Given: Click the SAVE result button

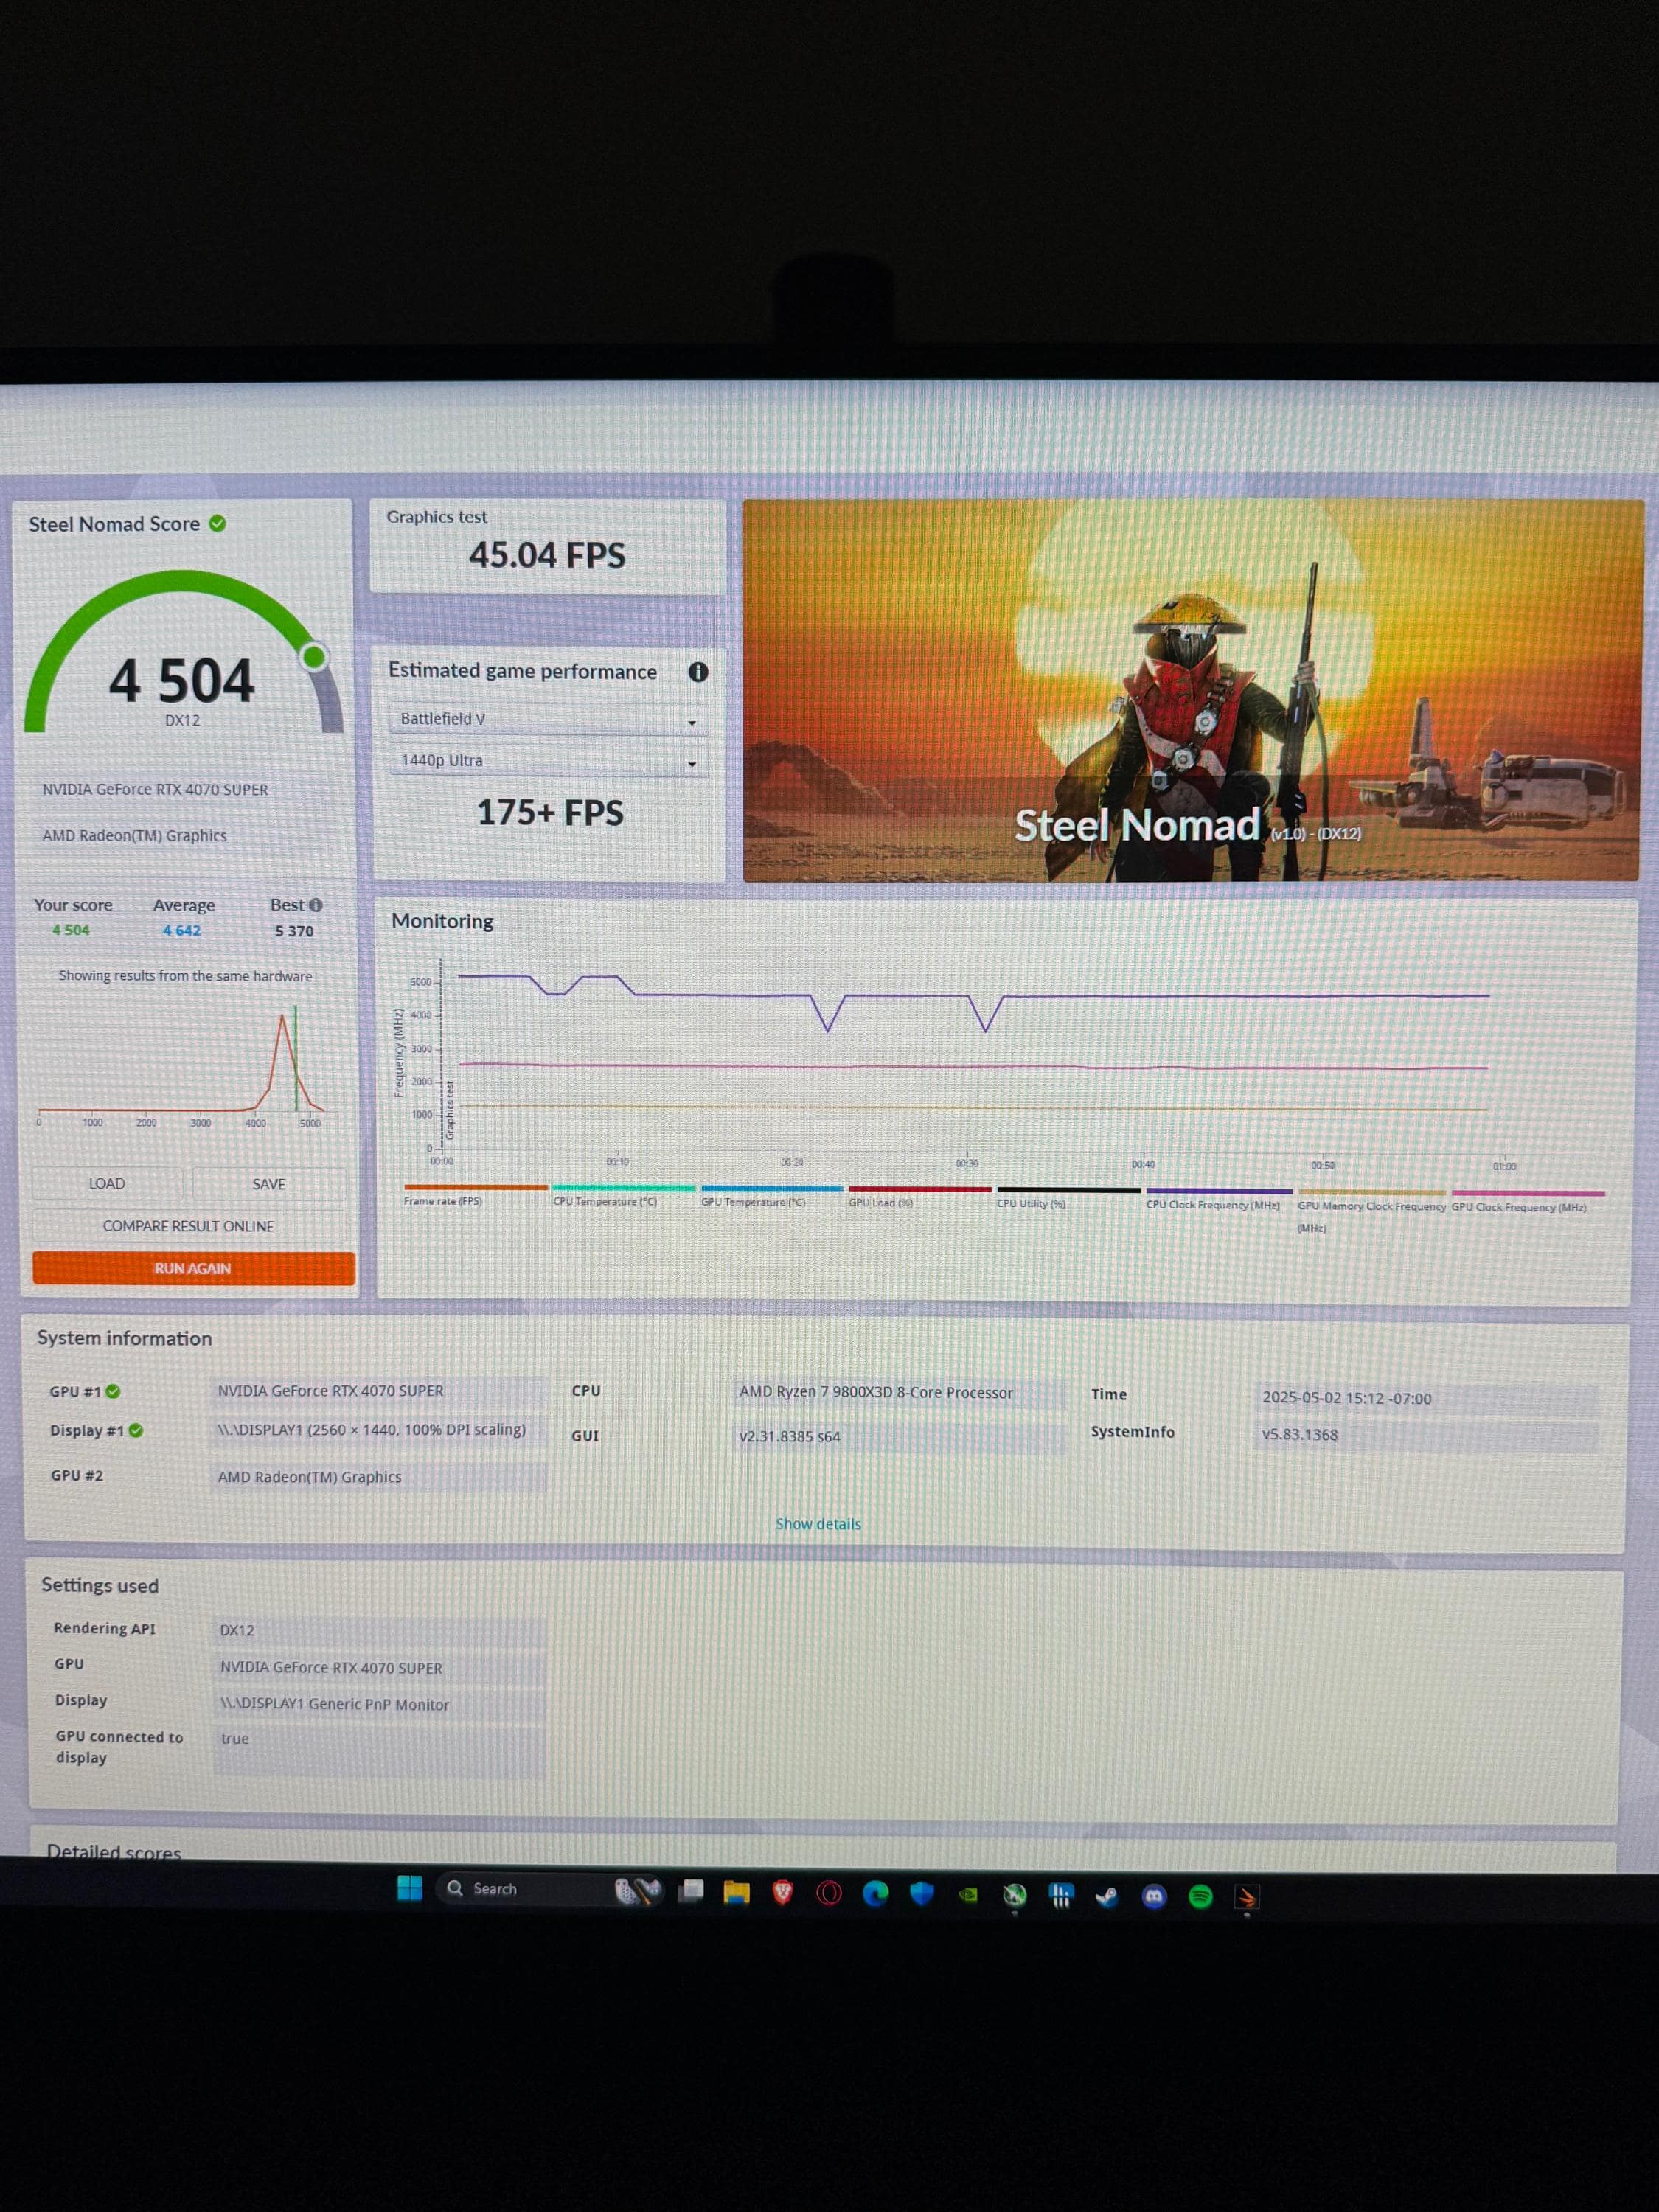Looking at the screenshot, I should (268, 1184).
